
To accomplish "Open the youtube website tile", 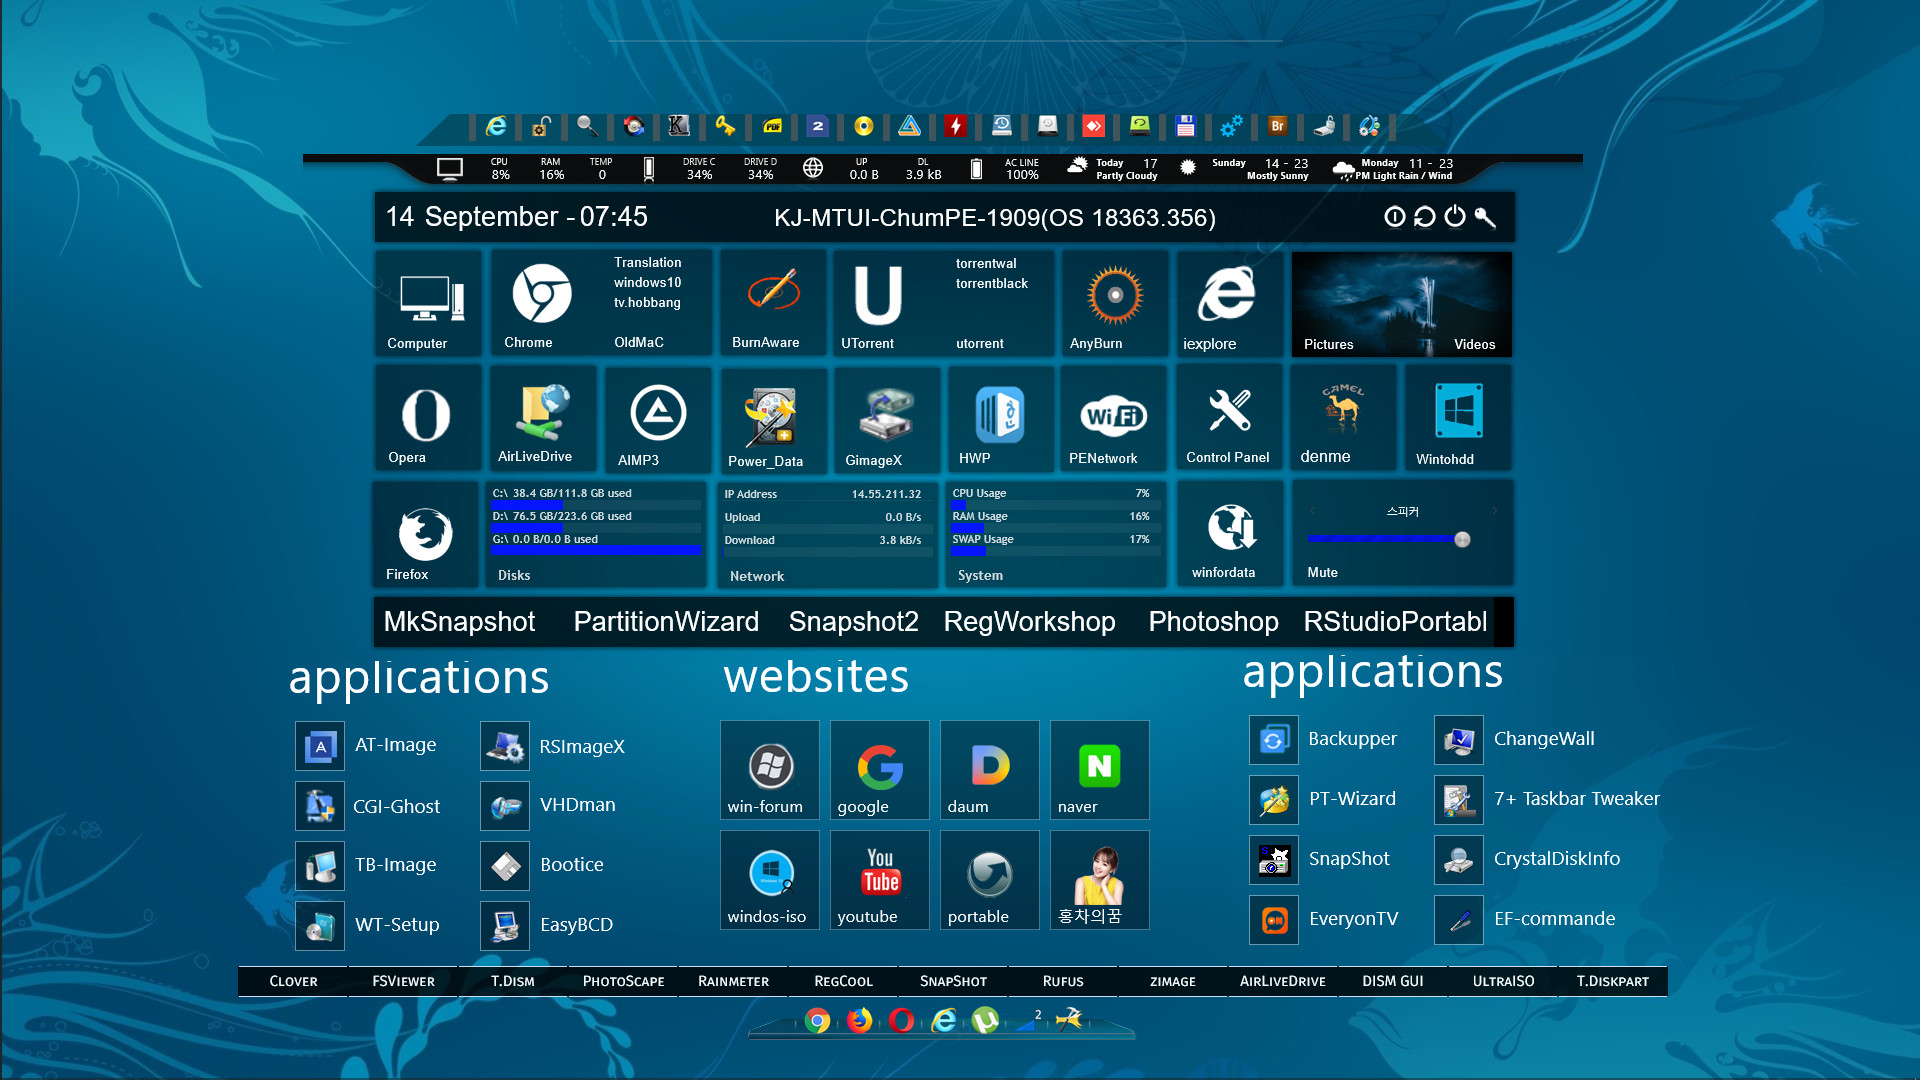I will [x=879, y=880].
